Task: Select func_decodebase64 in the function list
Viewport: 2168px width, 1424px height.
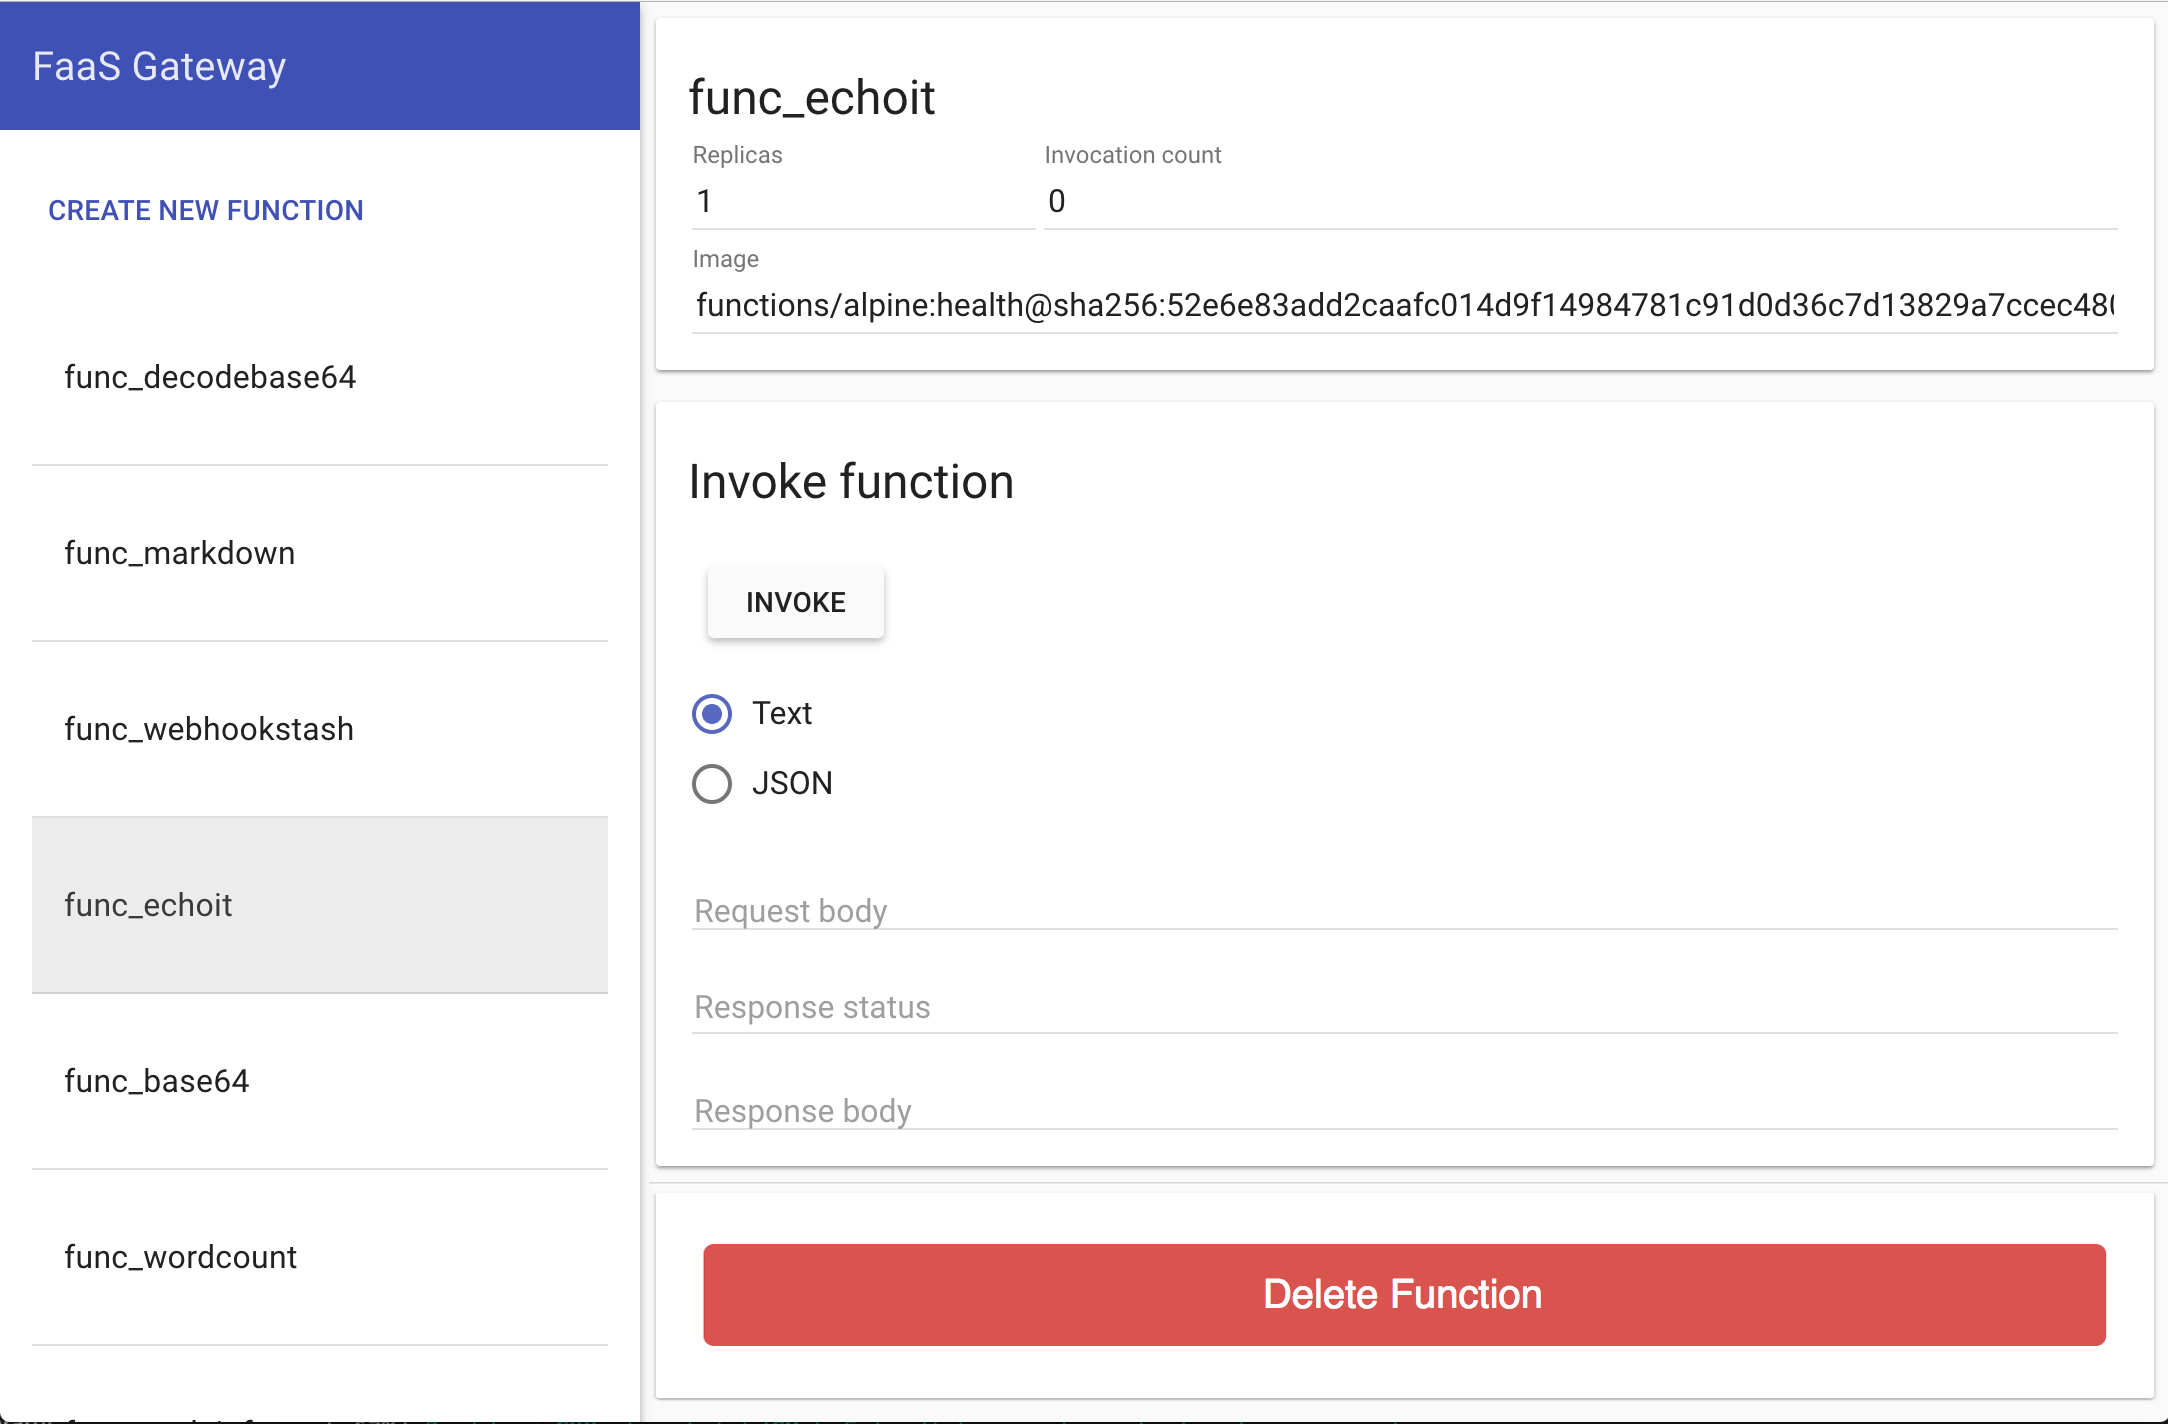Action: point(320,377)
